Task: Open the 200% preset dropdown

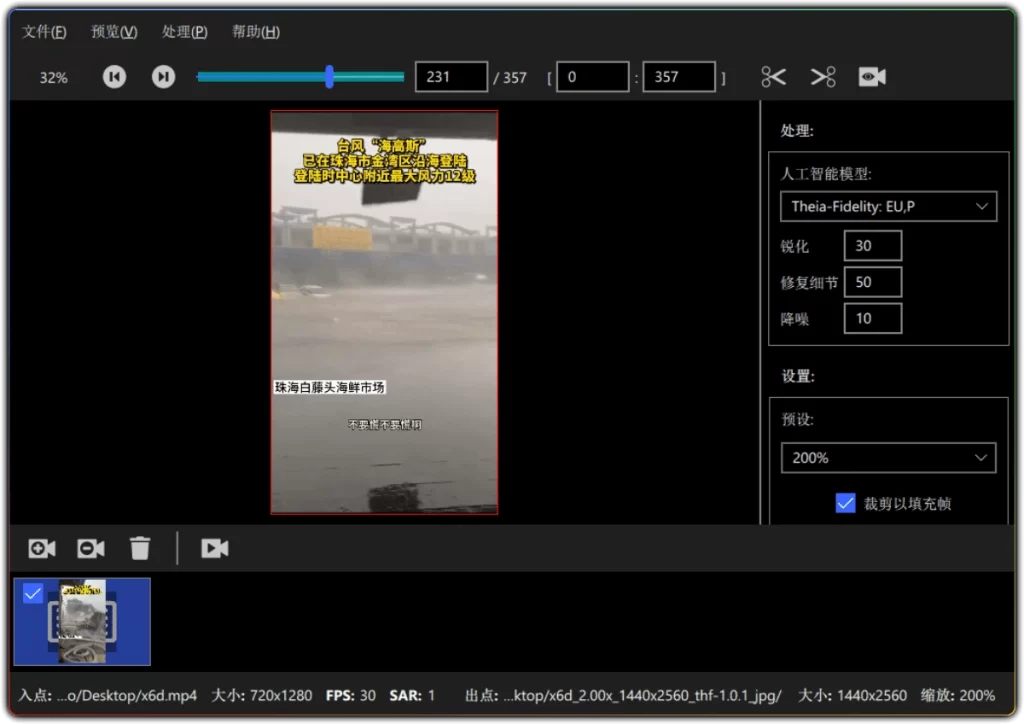Action: pyautogui.click(x=887, y=457)
